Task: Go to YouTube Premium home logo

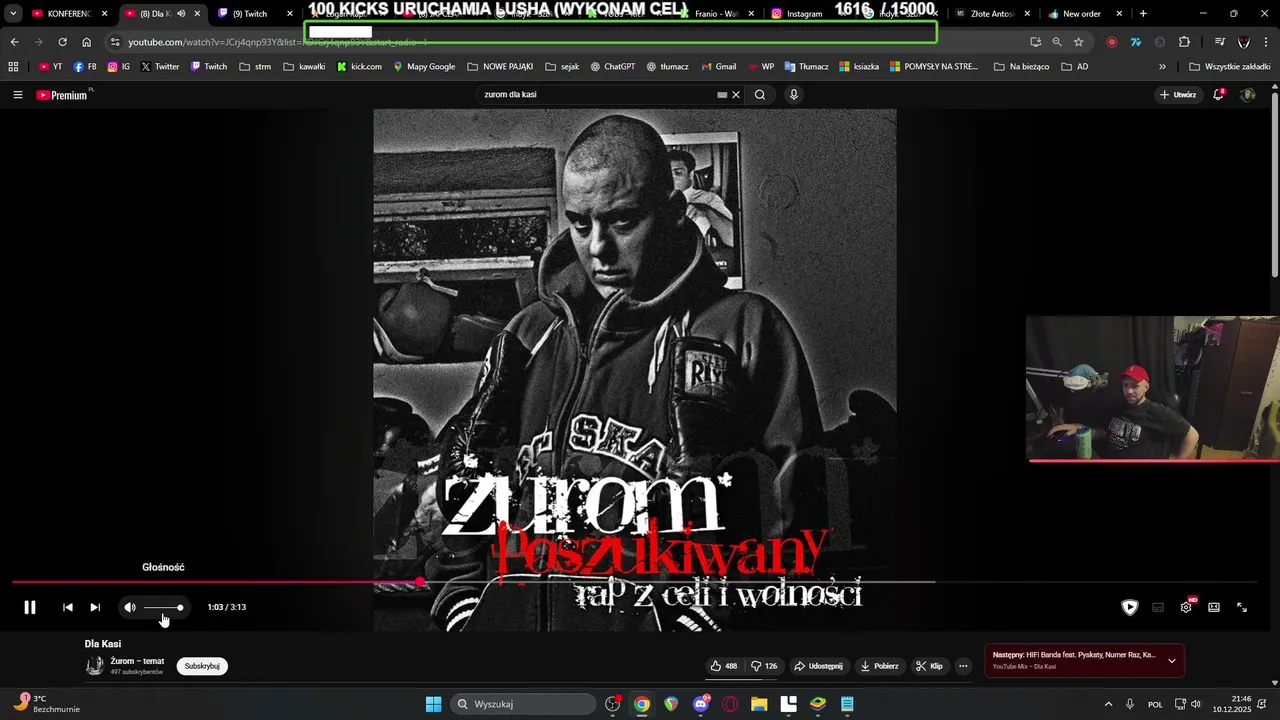Action: click(64, 95)
